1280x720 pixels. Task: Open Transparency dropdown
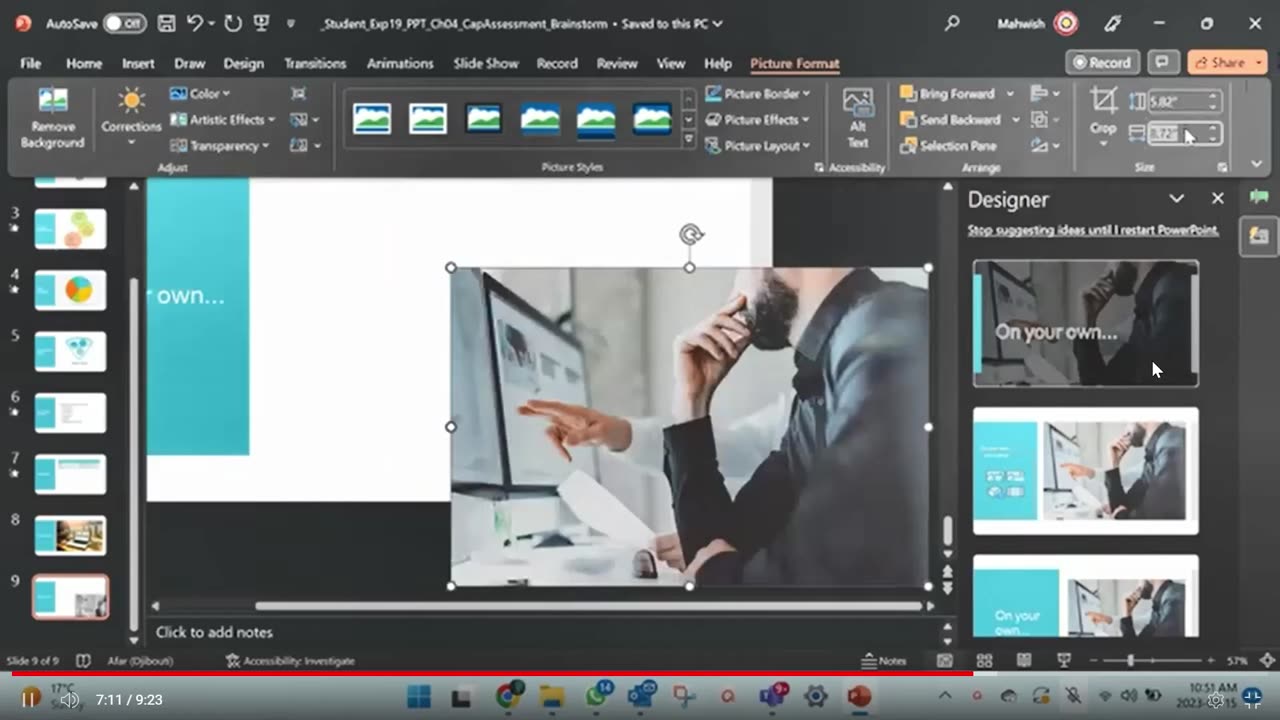(220, 145)
